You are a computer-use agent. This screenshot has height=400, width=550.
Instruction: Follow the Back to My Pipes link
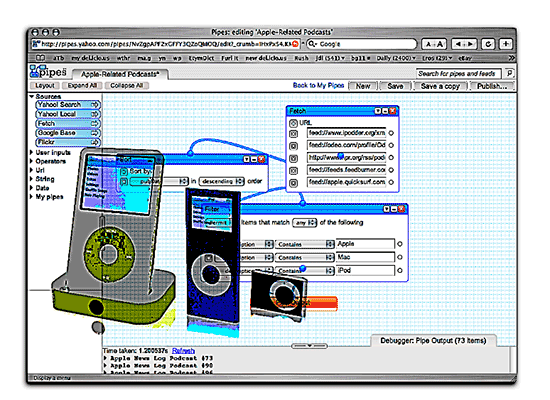[318, 85]
